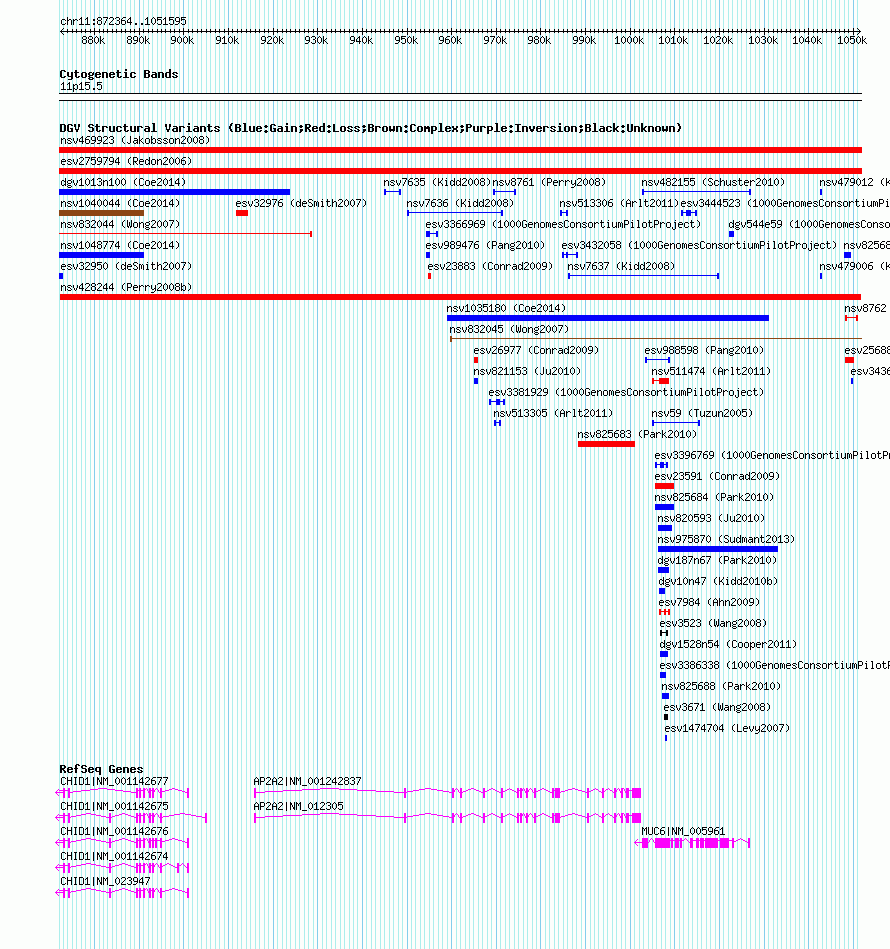Click nsv832045 (Wong2007) label
The height and width of the screenshot is (949, 890).
[509, 329]
